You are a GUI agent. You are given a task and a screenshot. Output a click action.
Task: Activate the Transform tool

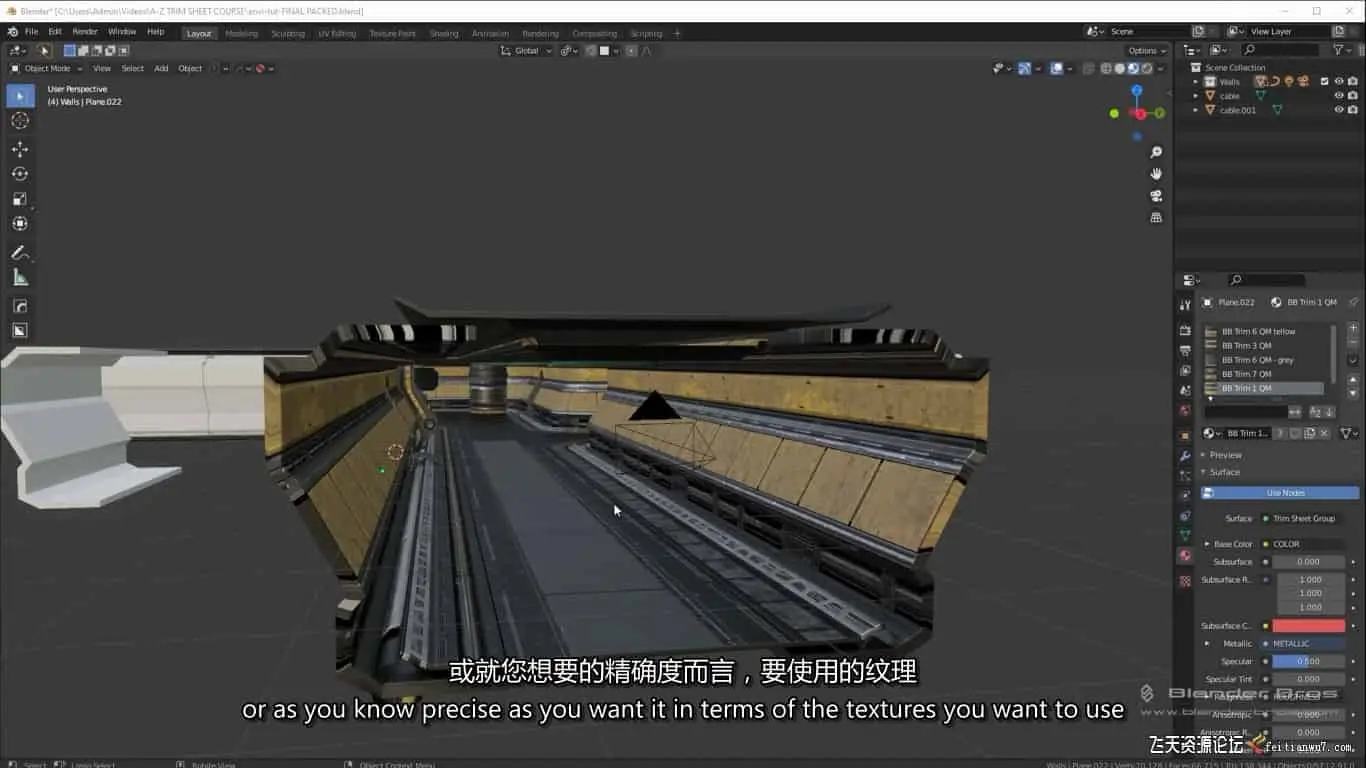point(20,224)
